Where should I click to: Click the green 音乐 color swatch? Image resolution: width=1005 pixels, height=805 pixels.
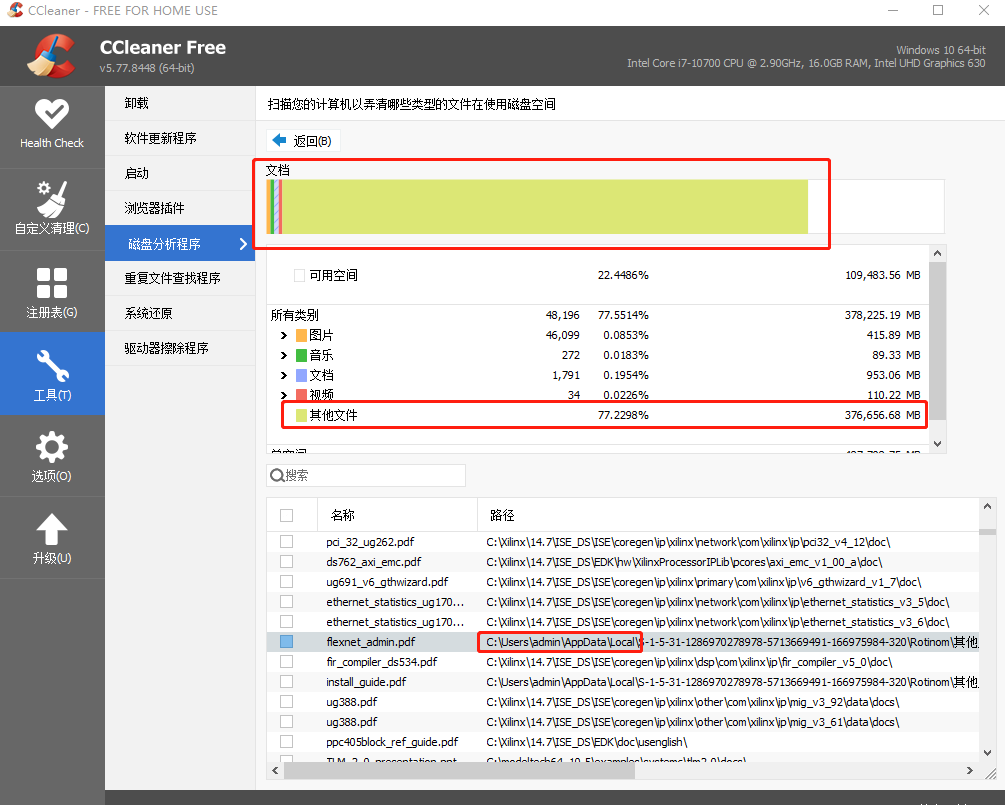tap(301, 355)
